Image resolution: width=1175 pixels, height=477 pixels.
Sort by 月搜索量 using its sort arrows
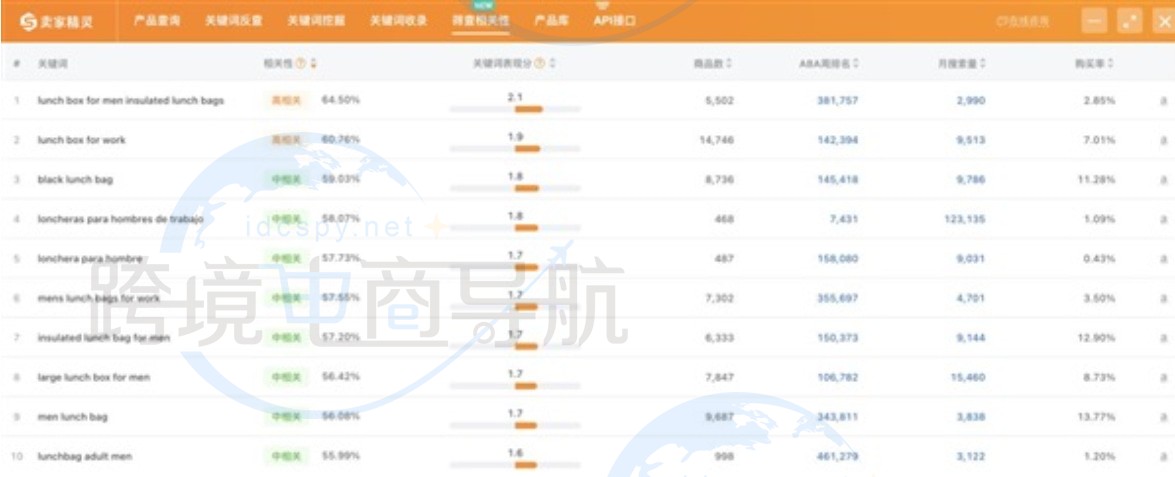(983, 64)
